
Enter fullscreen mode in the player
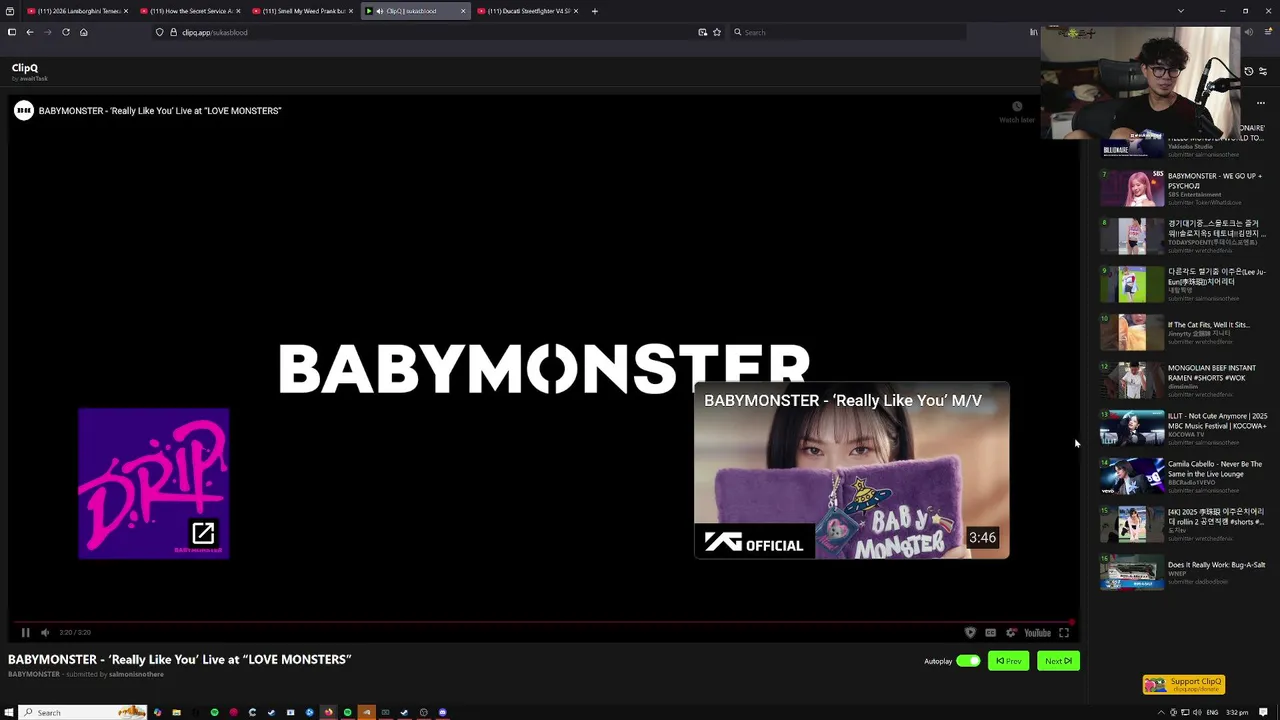pyautogui.click(x=1064, y=632)
